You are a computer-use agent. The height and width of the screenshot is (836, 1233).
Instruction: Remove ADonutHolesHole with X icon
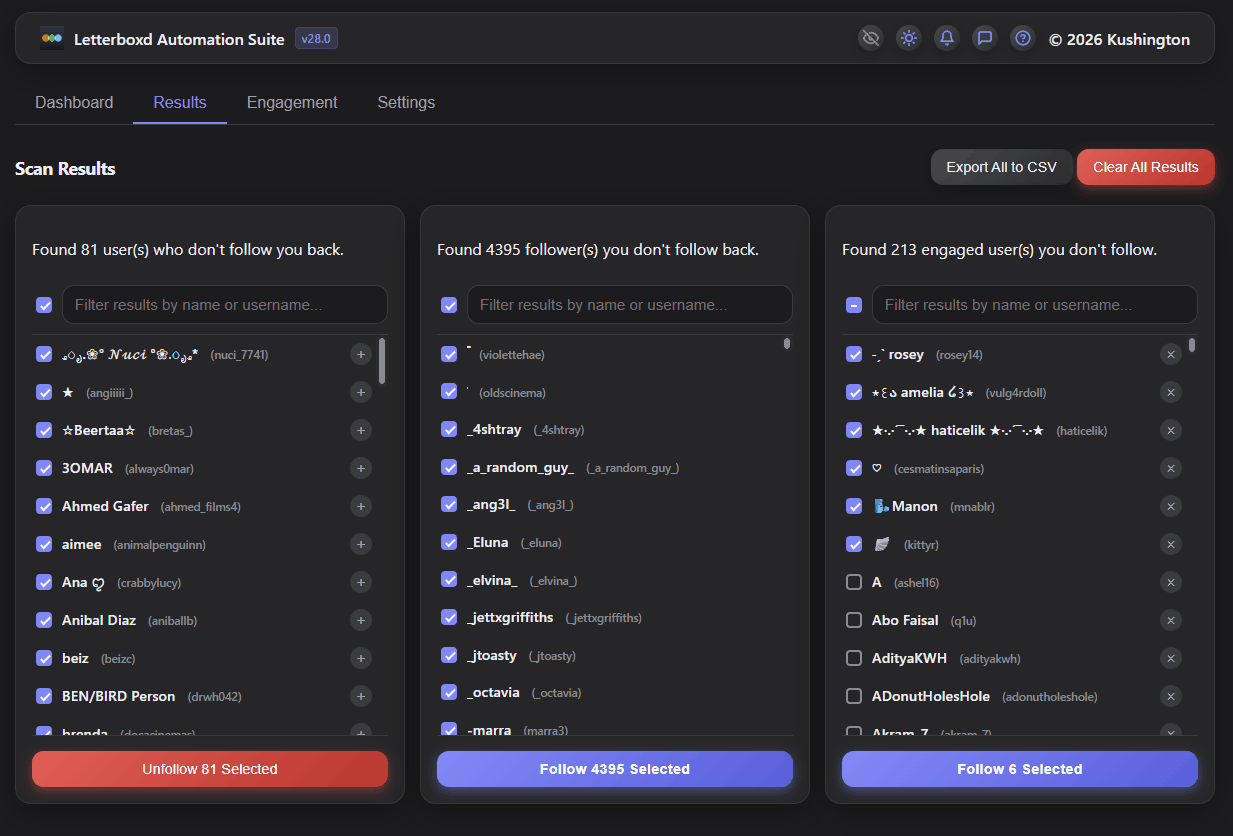pos(1171,696)
